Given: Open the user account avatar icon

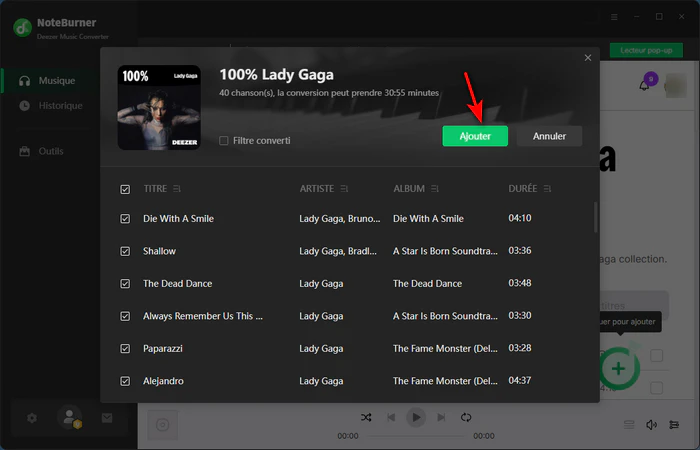Looking at the screenshot, I should (x=70, y=417).
